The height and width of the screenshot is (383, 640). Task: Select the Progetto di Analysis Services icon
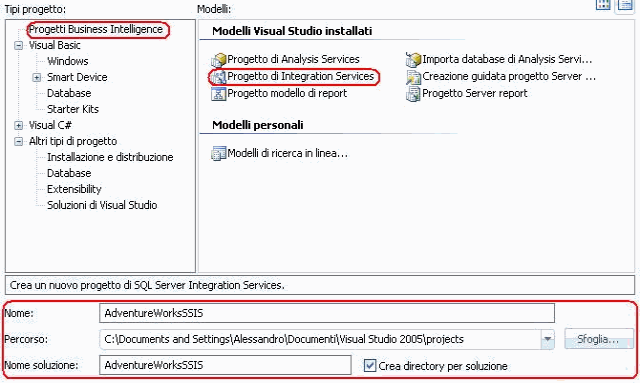tap(219, 60)
